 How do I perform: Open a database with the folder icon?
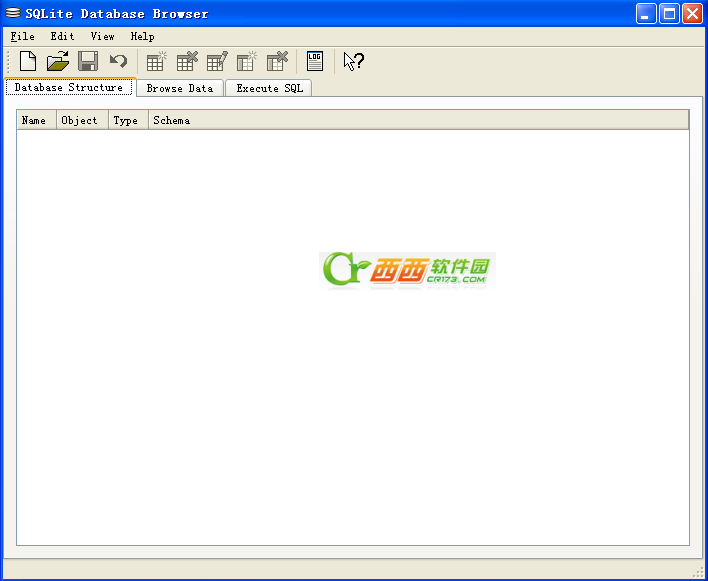coord(58,61)
